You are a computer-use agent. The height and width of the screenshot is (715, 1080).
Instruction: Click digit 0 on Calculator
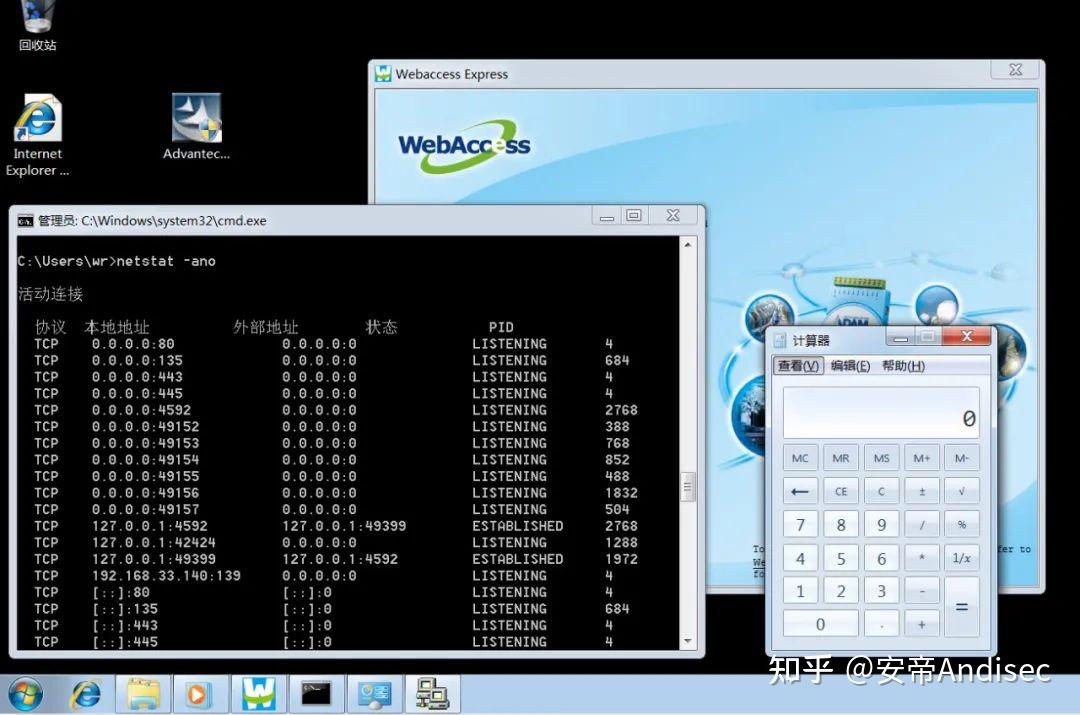(821, 624)
